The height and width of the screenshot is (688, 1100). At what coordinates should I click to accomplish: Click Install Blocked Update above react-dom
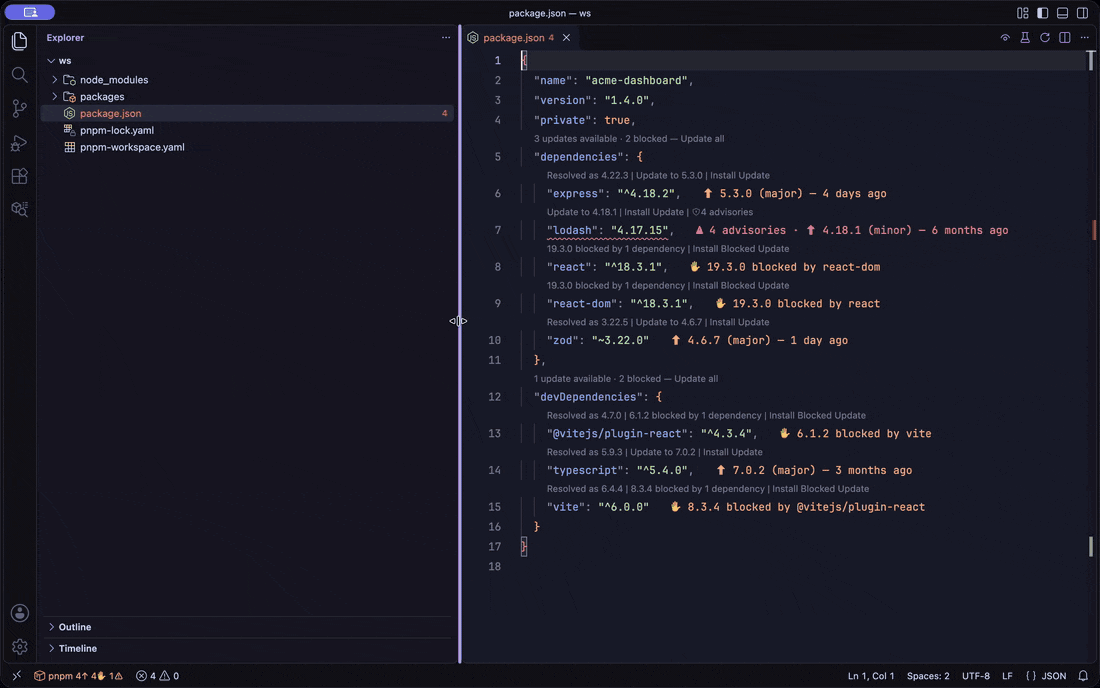click(741, 285)
